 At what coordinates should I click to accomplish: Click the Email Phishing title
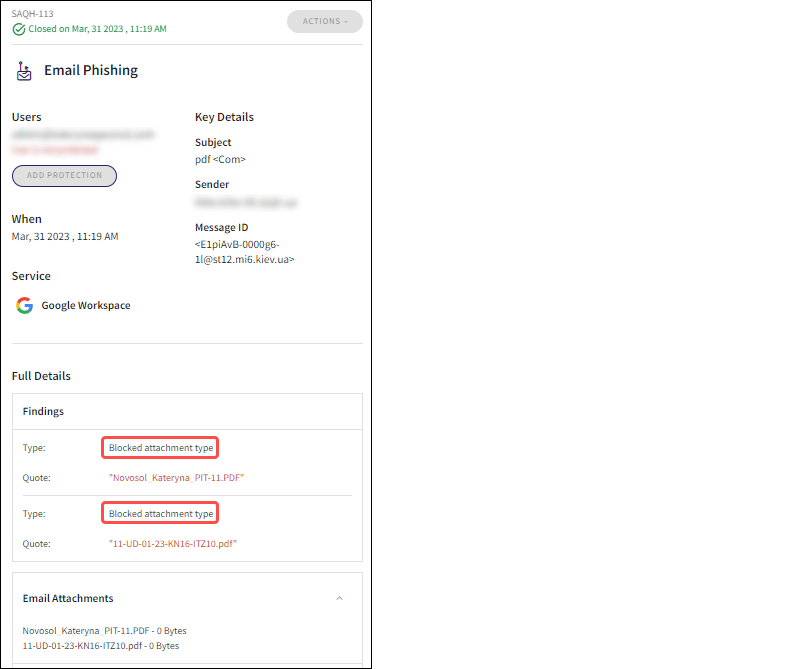(91, 71)
